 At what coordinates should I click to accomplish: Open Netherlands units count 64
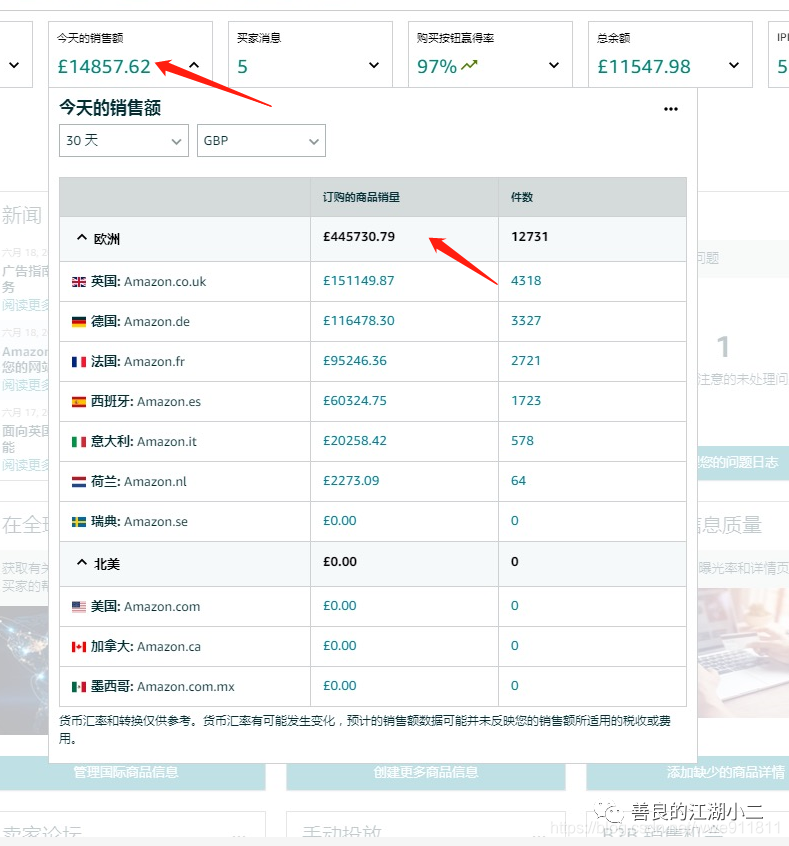tap(519, 480)
